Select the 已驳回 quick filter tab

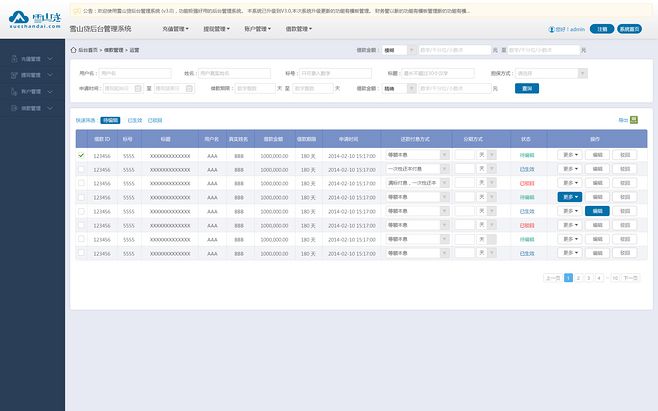coord(155,120)
